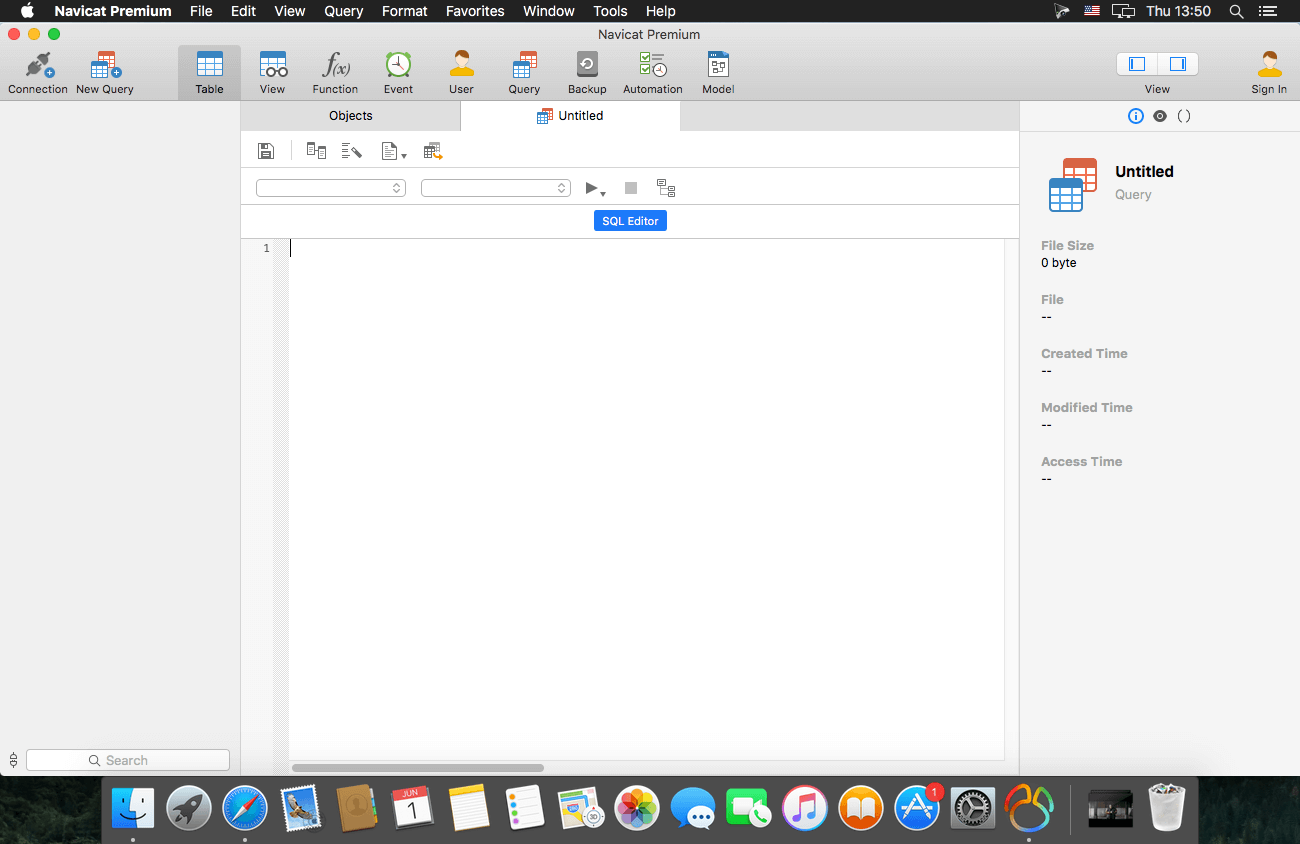
Task: Expand the Run button dropdown arrow
Action: click(603, 193)
